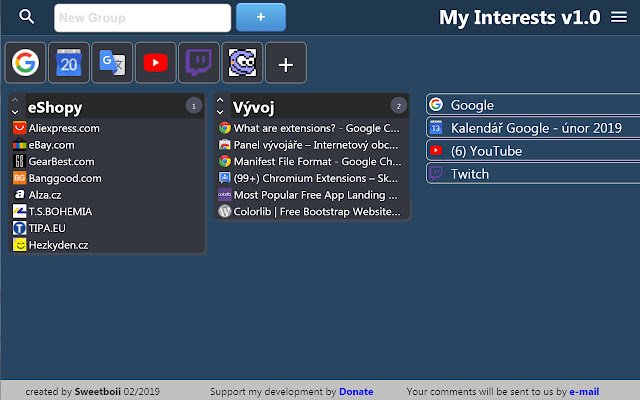Viewport: 640px width, 400px height.
Task: Click the Chrome icon beside Manifest File Format
Action: tap(224, 162)
